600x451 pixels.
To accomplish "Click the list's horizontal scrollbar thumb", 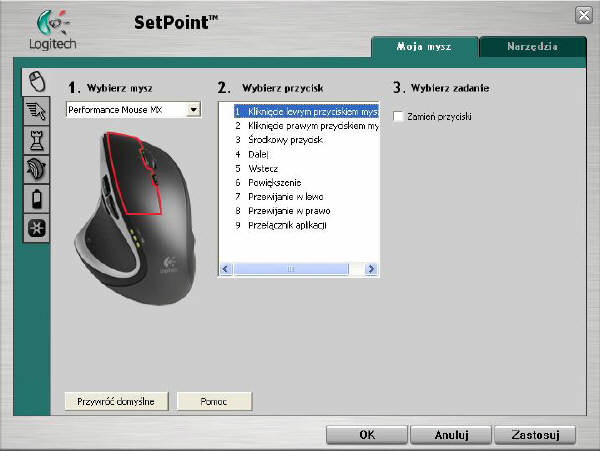I will [x=291, y=269].
